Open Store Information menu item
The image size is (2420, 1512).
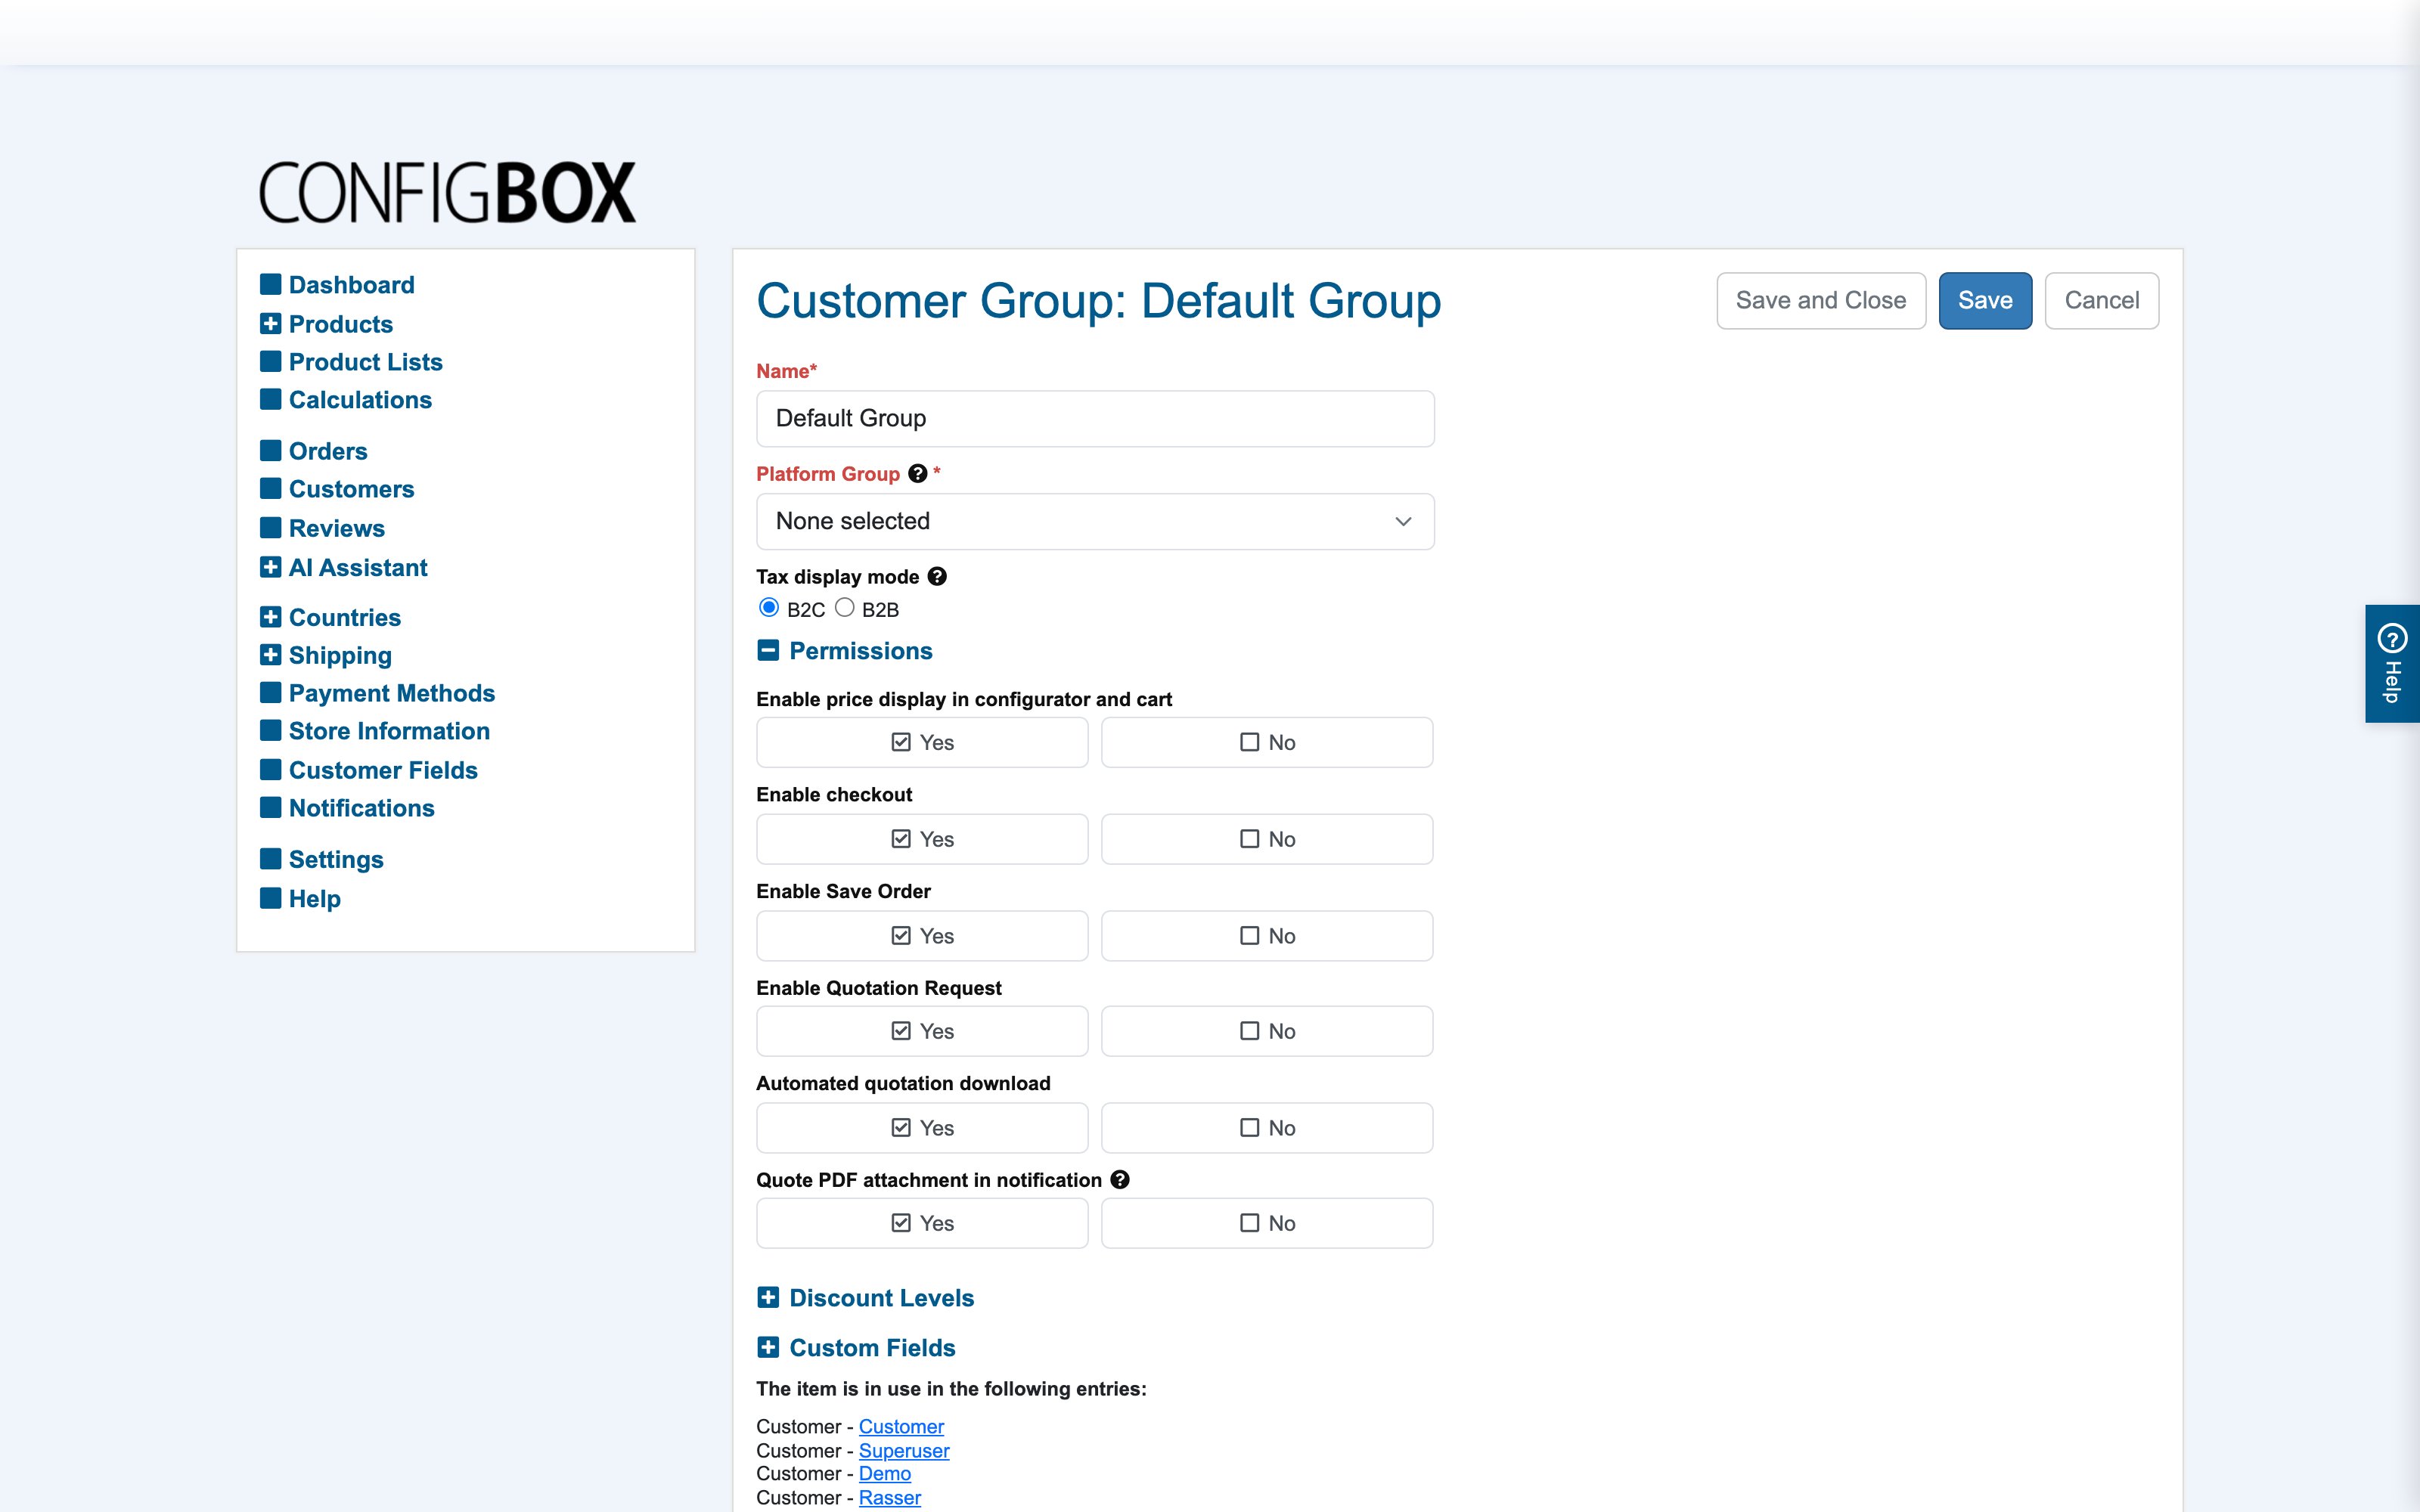pyautogui.click(x=389, y=731)
